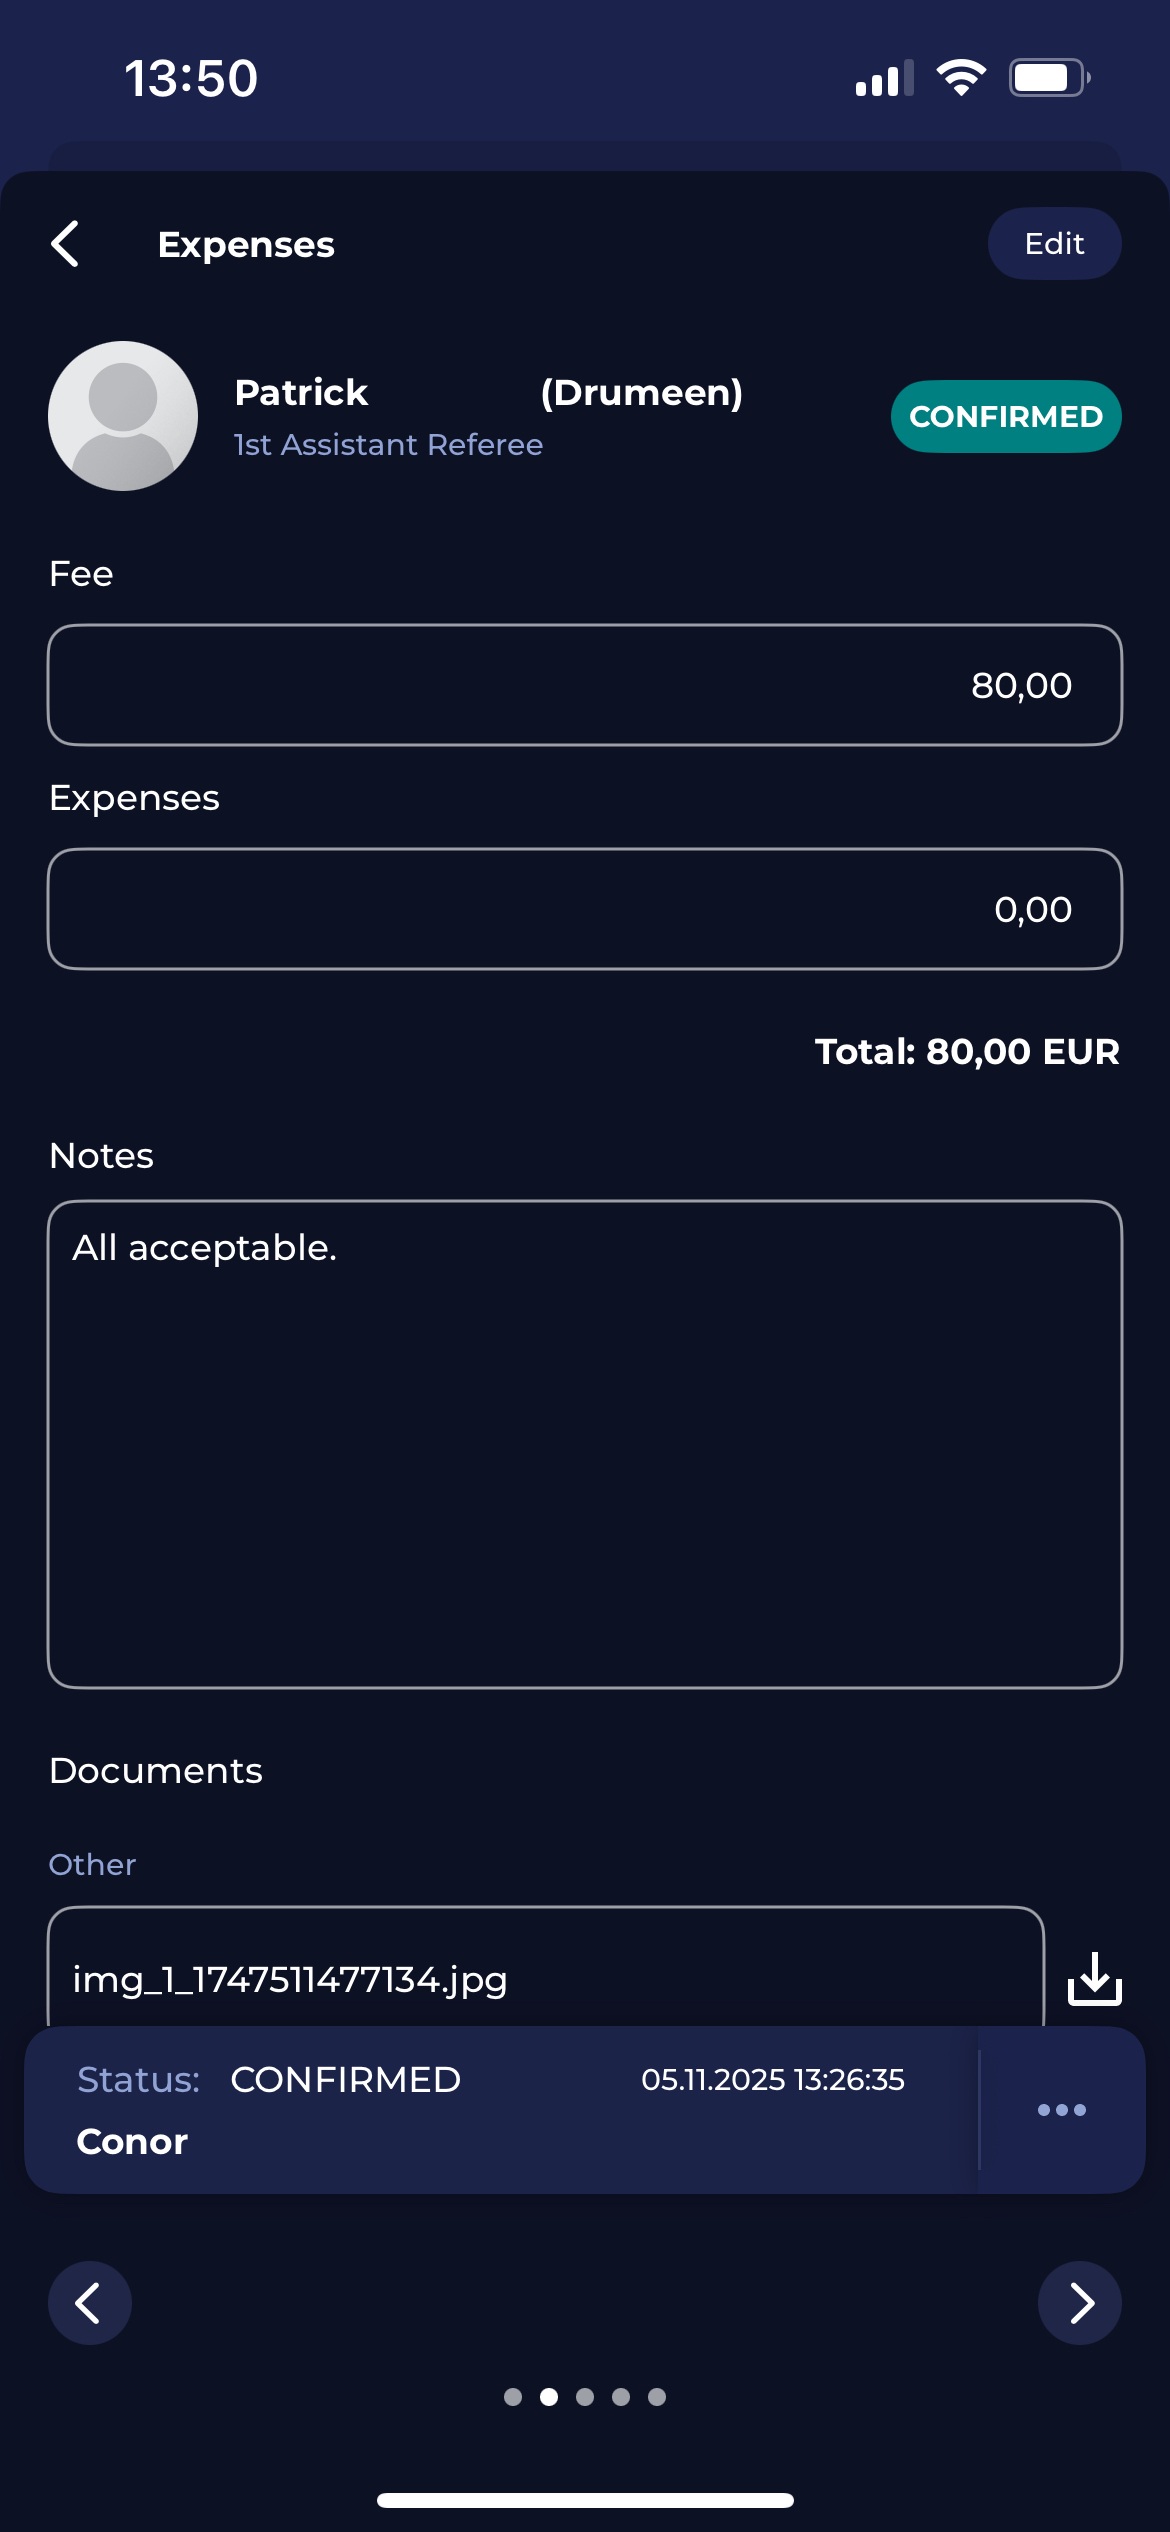Image resolution: width=1170 pixels, height=2532 pixels.
Task: Tap the Wi-Fi icon in status bar
Action: click(x=961, y=78)
